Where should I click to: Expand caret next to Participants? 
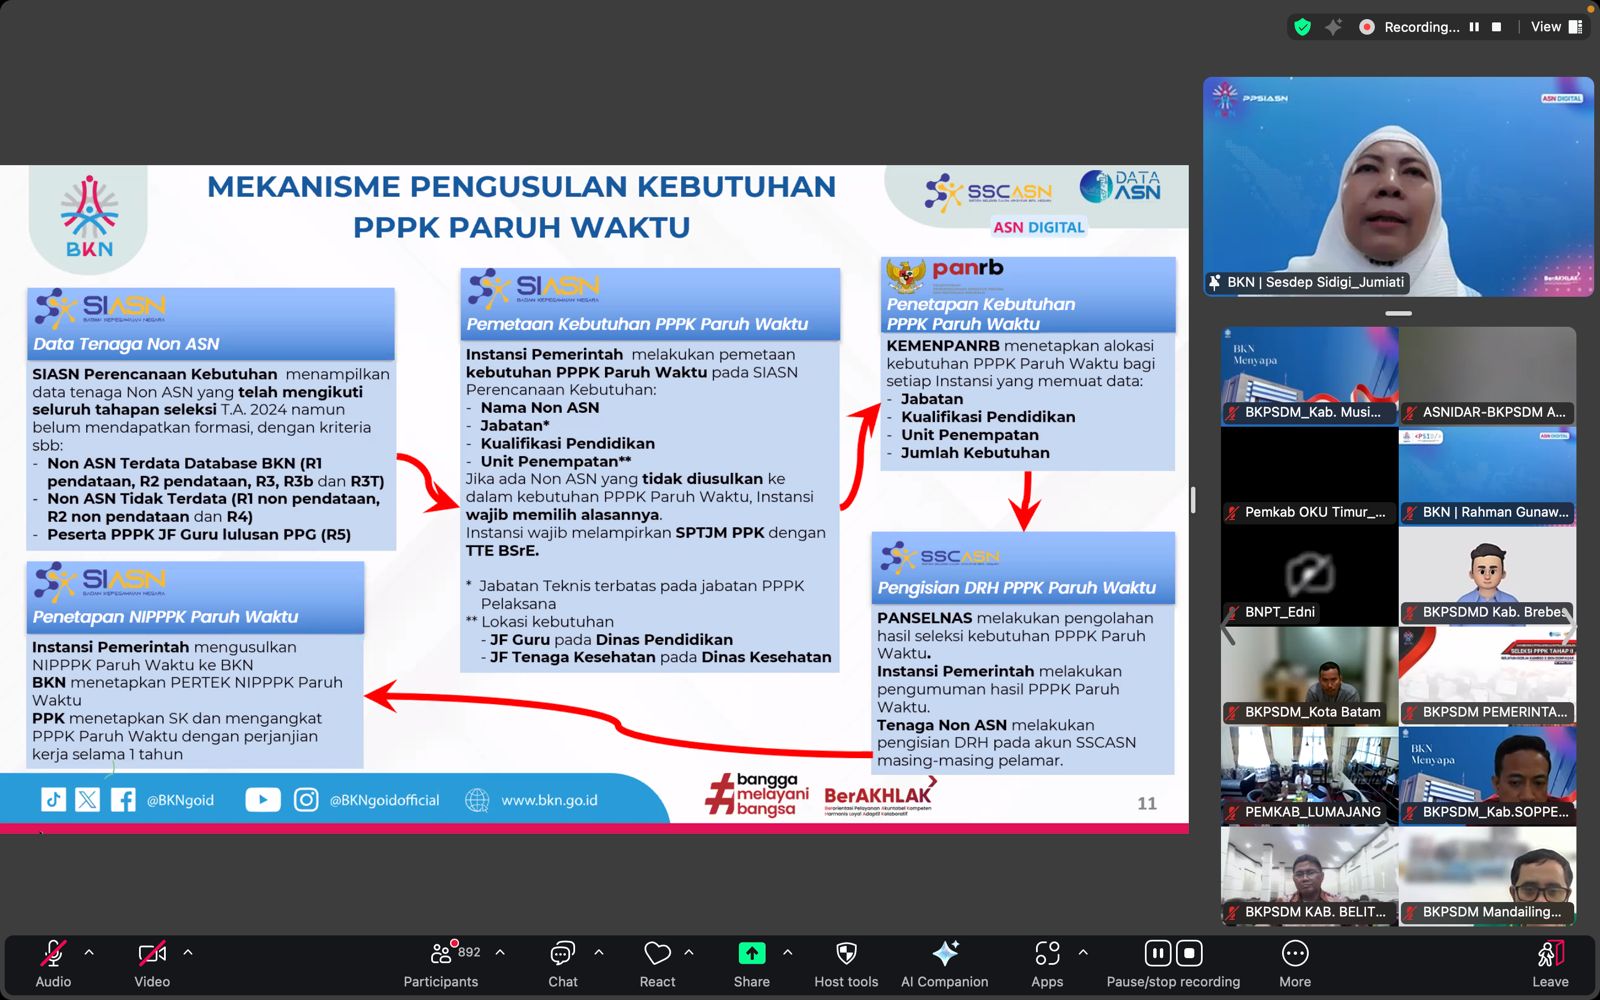pyautogui.click(x=500, y=953)
